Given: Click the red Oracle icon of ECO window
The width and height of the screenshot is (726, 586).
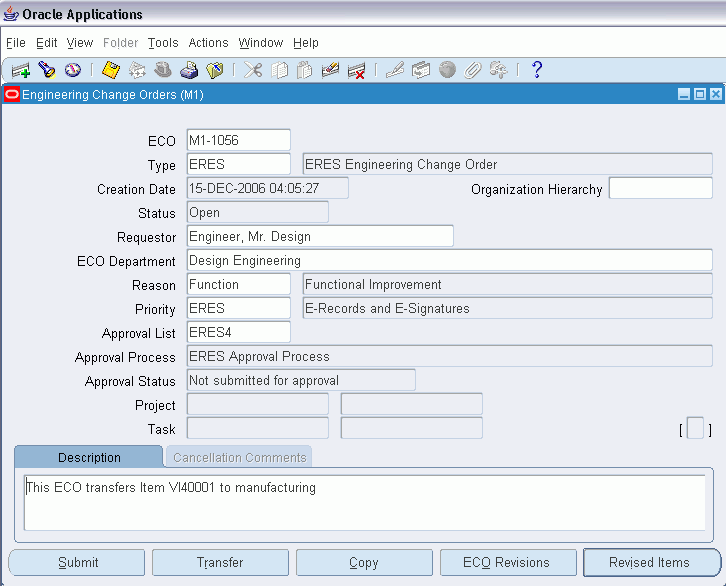Looking at the screenshot, I should click(12, 94).
